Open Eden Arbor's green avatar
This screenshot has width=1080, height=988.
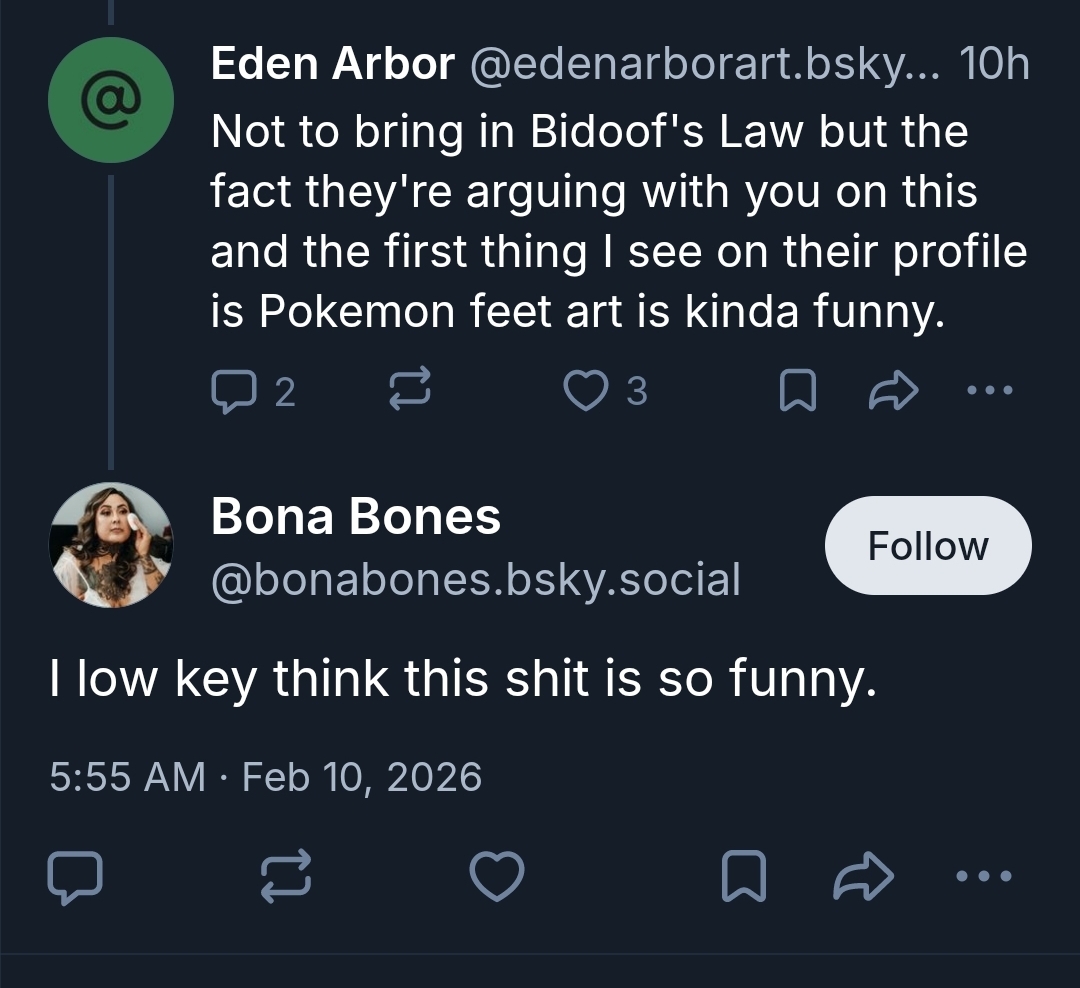click(x=110, y=100)
